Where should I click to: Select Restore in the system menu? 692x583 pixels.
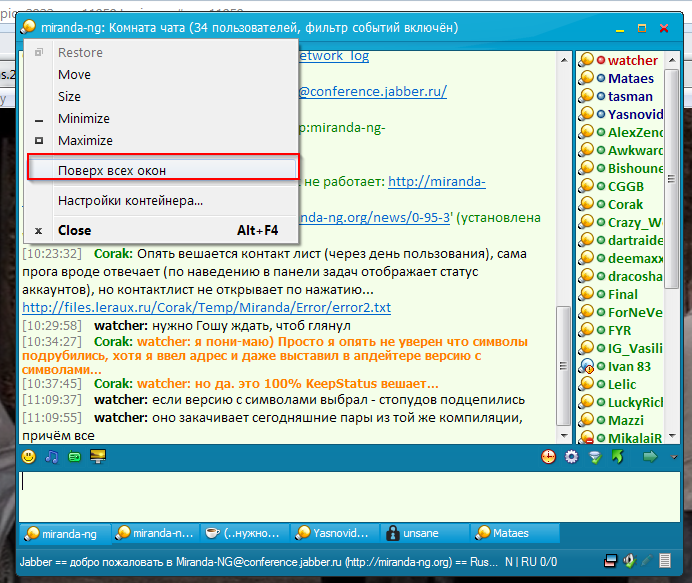coord(161,53)
